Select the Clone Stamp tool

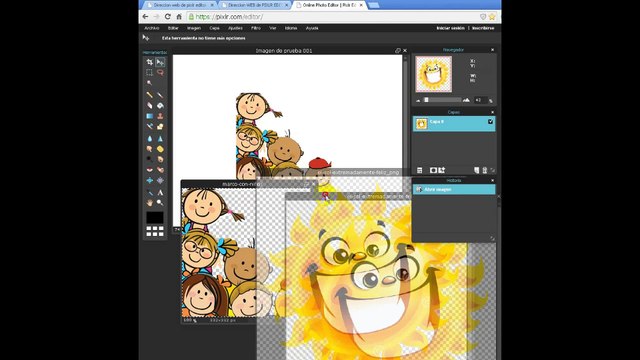click(x=160, y=116)
